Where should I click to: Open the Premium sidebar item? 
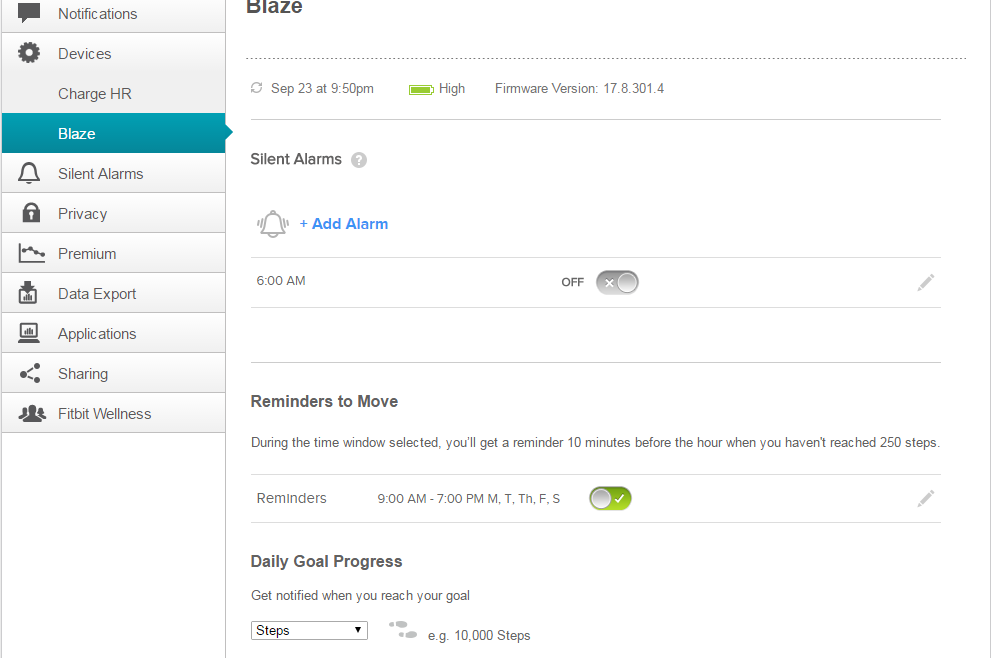pos(114,253)
